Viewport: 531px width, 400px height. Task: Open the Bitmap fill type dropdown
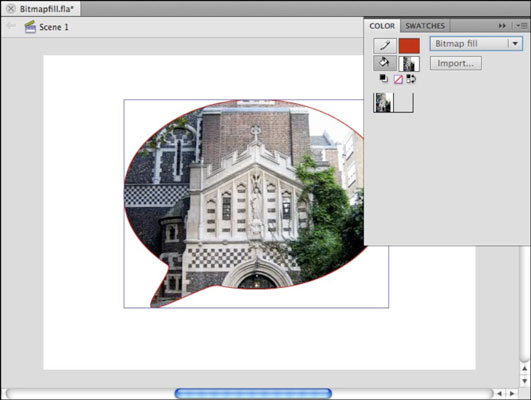476,44
